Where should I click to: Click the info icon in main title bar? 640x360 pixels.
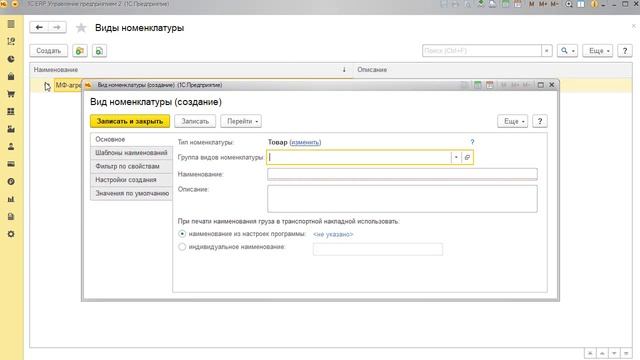pos(594,4)
